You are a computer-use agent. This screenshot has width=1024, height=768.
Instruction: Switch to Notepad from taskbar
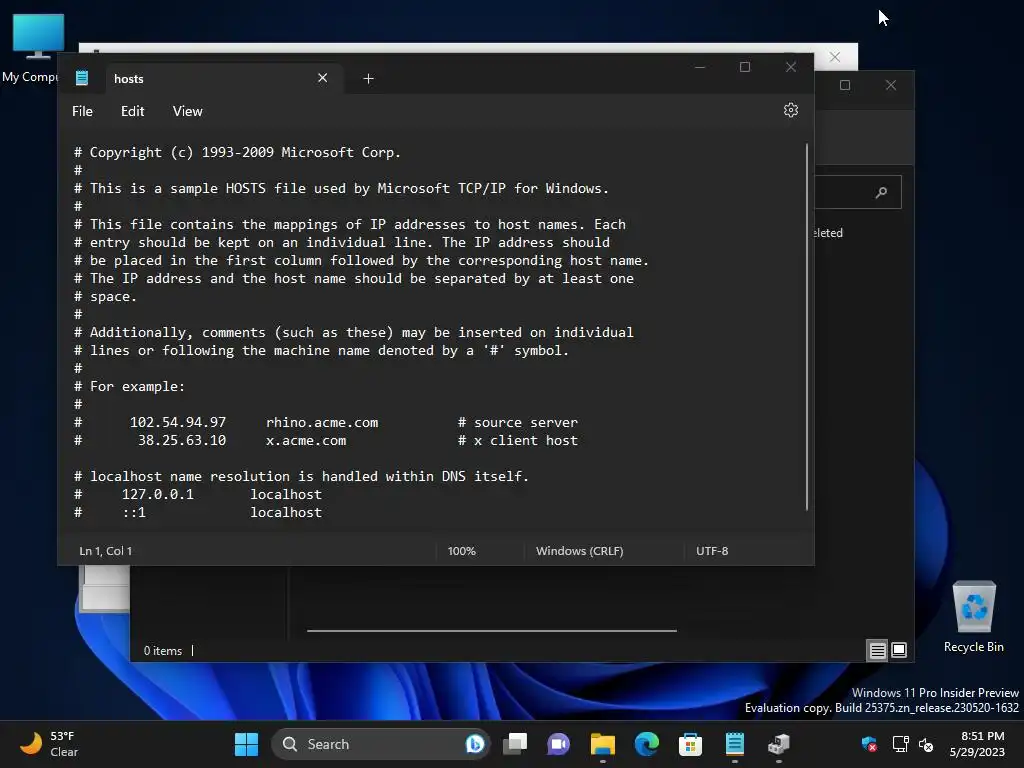point(735,744)
